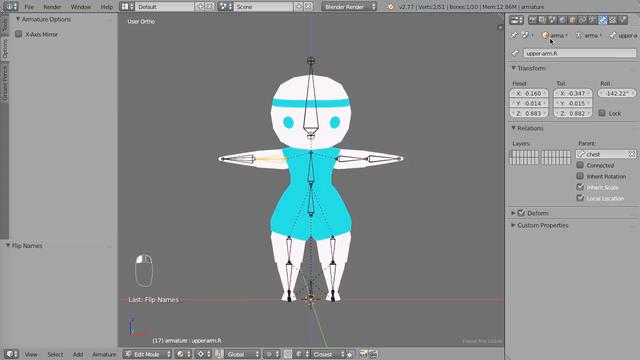Click the armature data 'arma' breadcrumb
Viewport: 640px width, 360px height.
point(589,36)
